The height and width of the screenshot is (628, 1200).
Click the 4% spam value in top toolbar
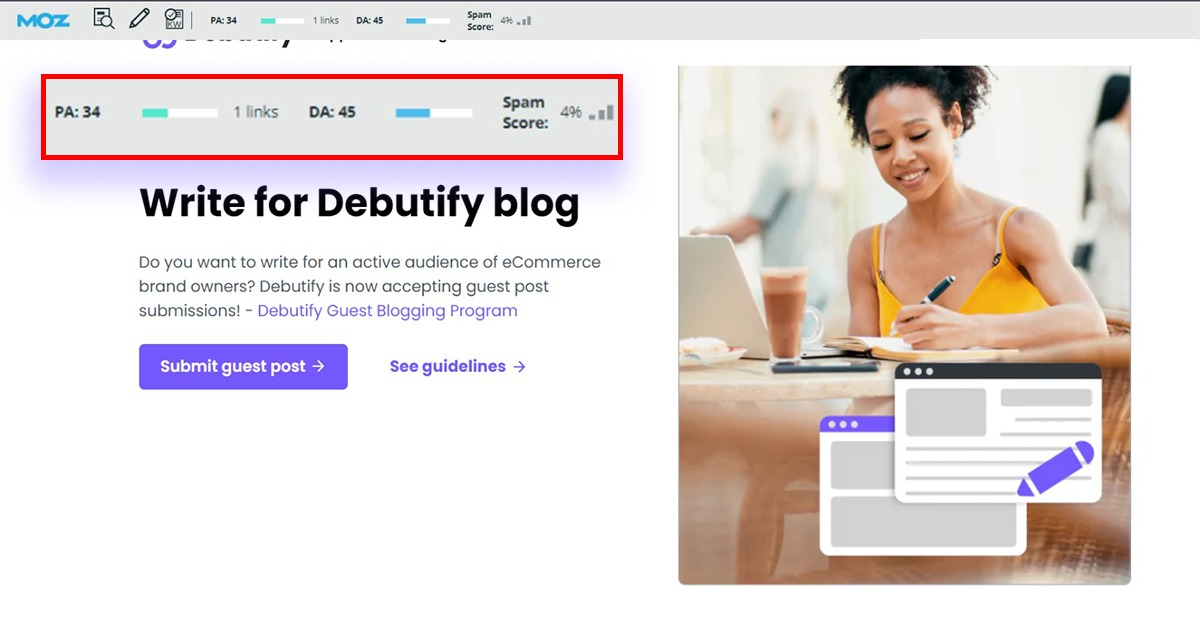pyautogui.click(x=507, y=20)
